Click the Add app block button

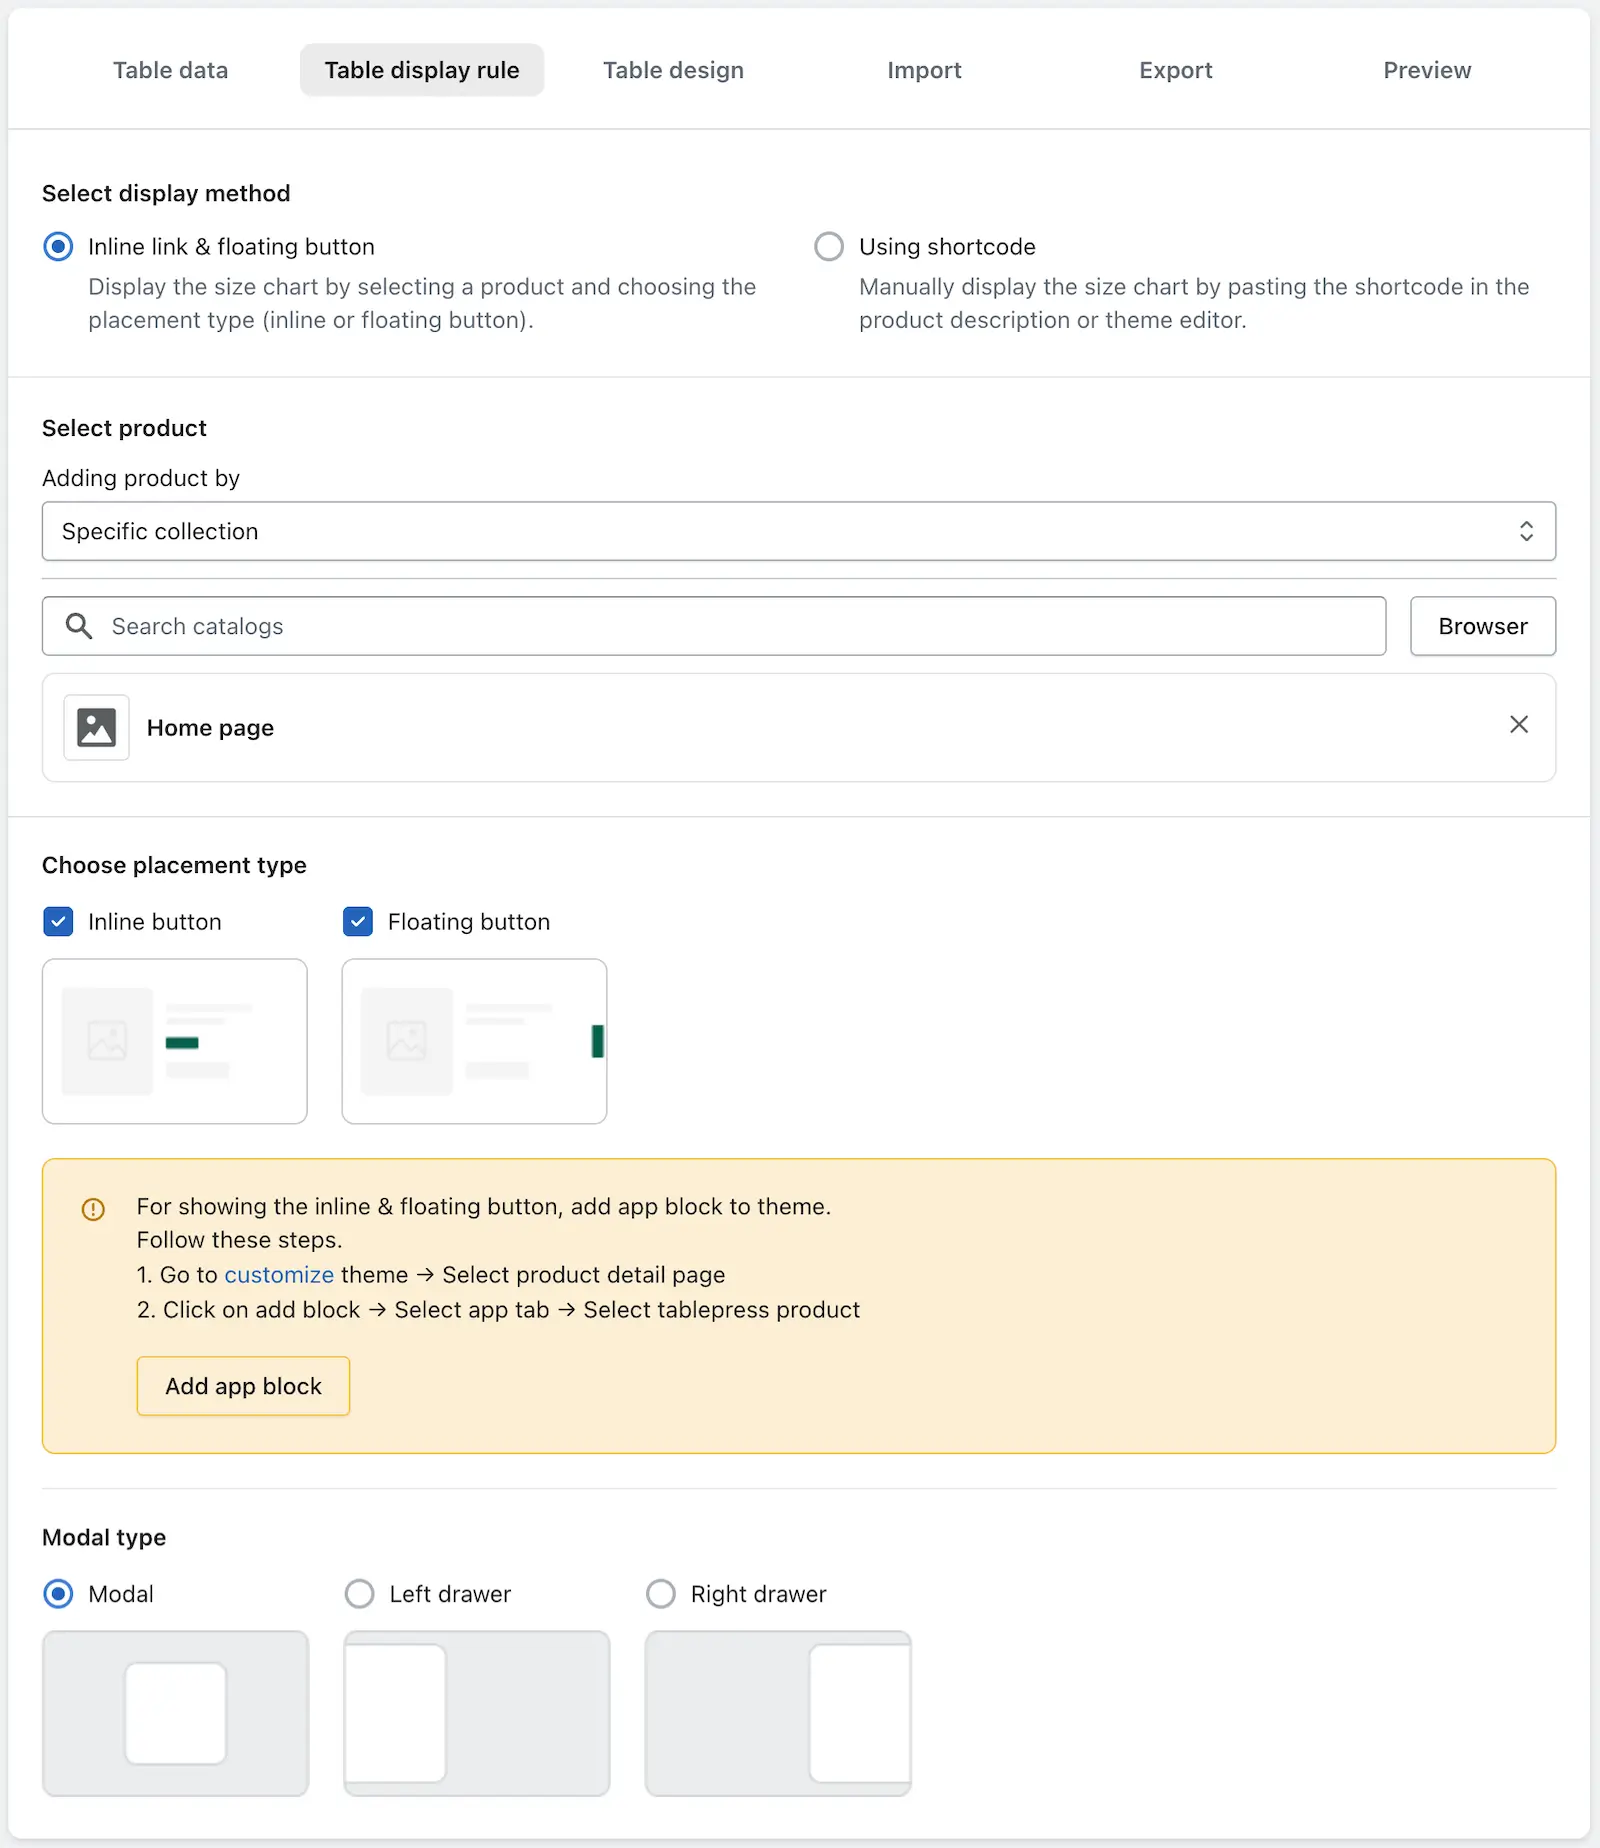[x=243, y=1386]
